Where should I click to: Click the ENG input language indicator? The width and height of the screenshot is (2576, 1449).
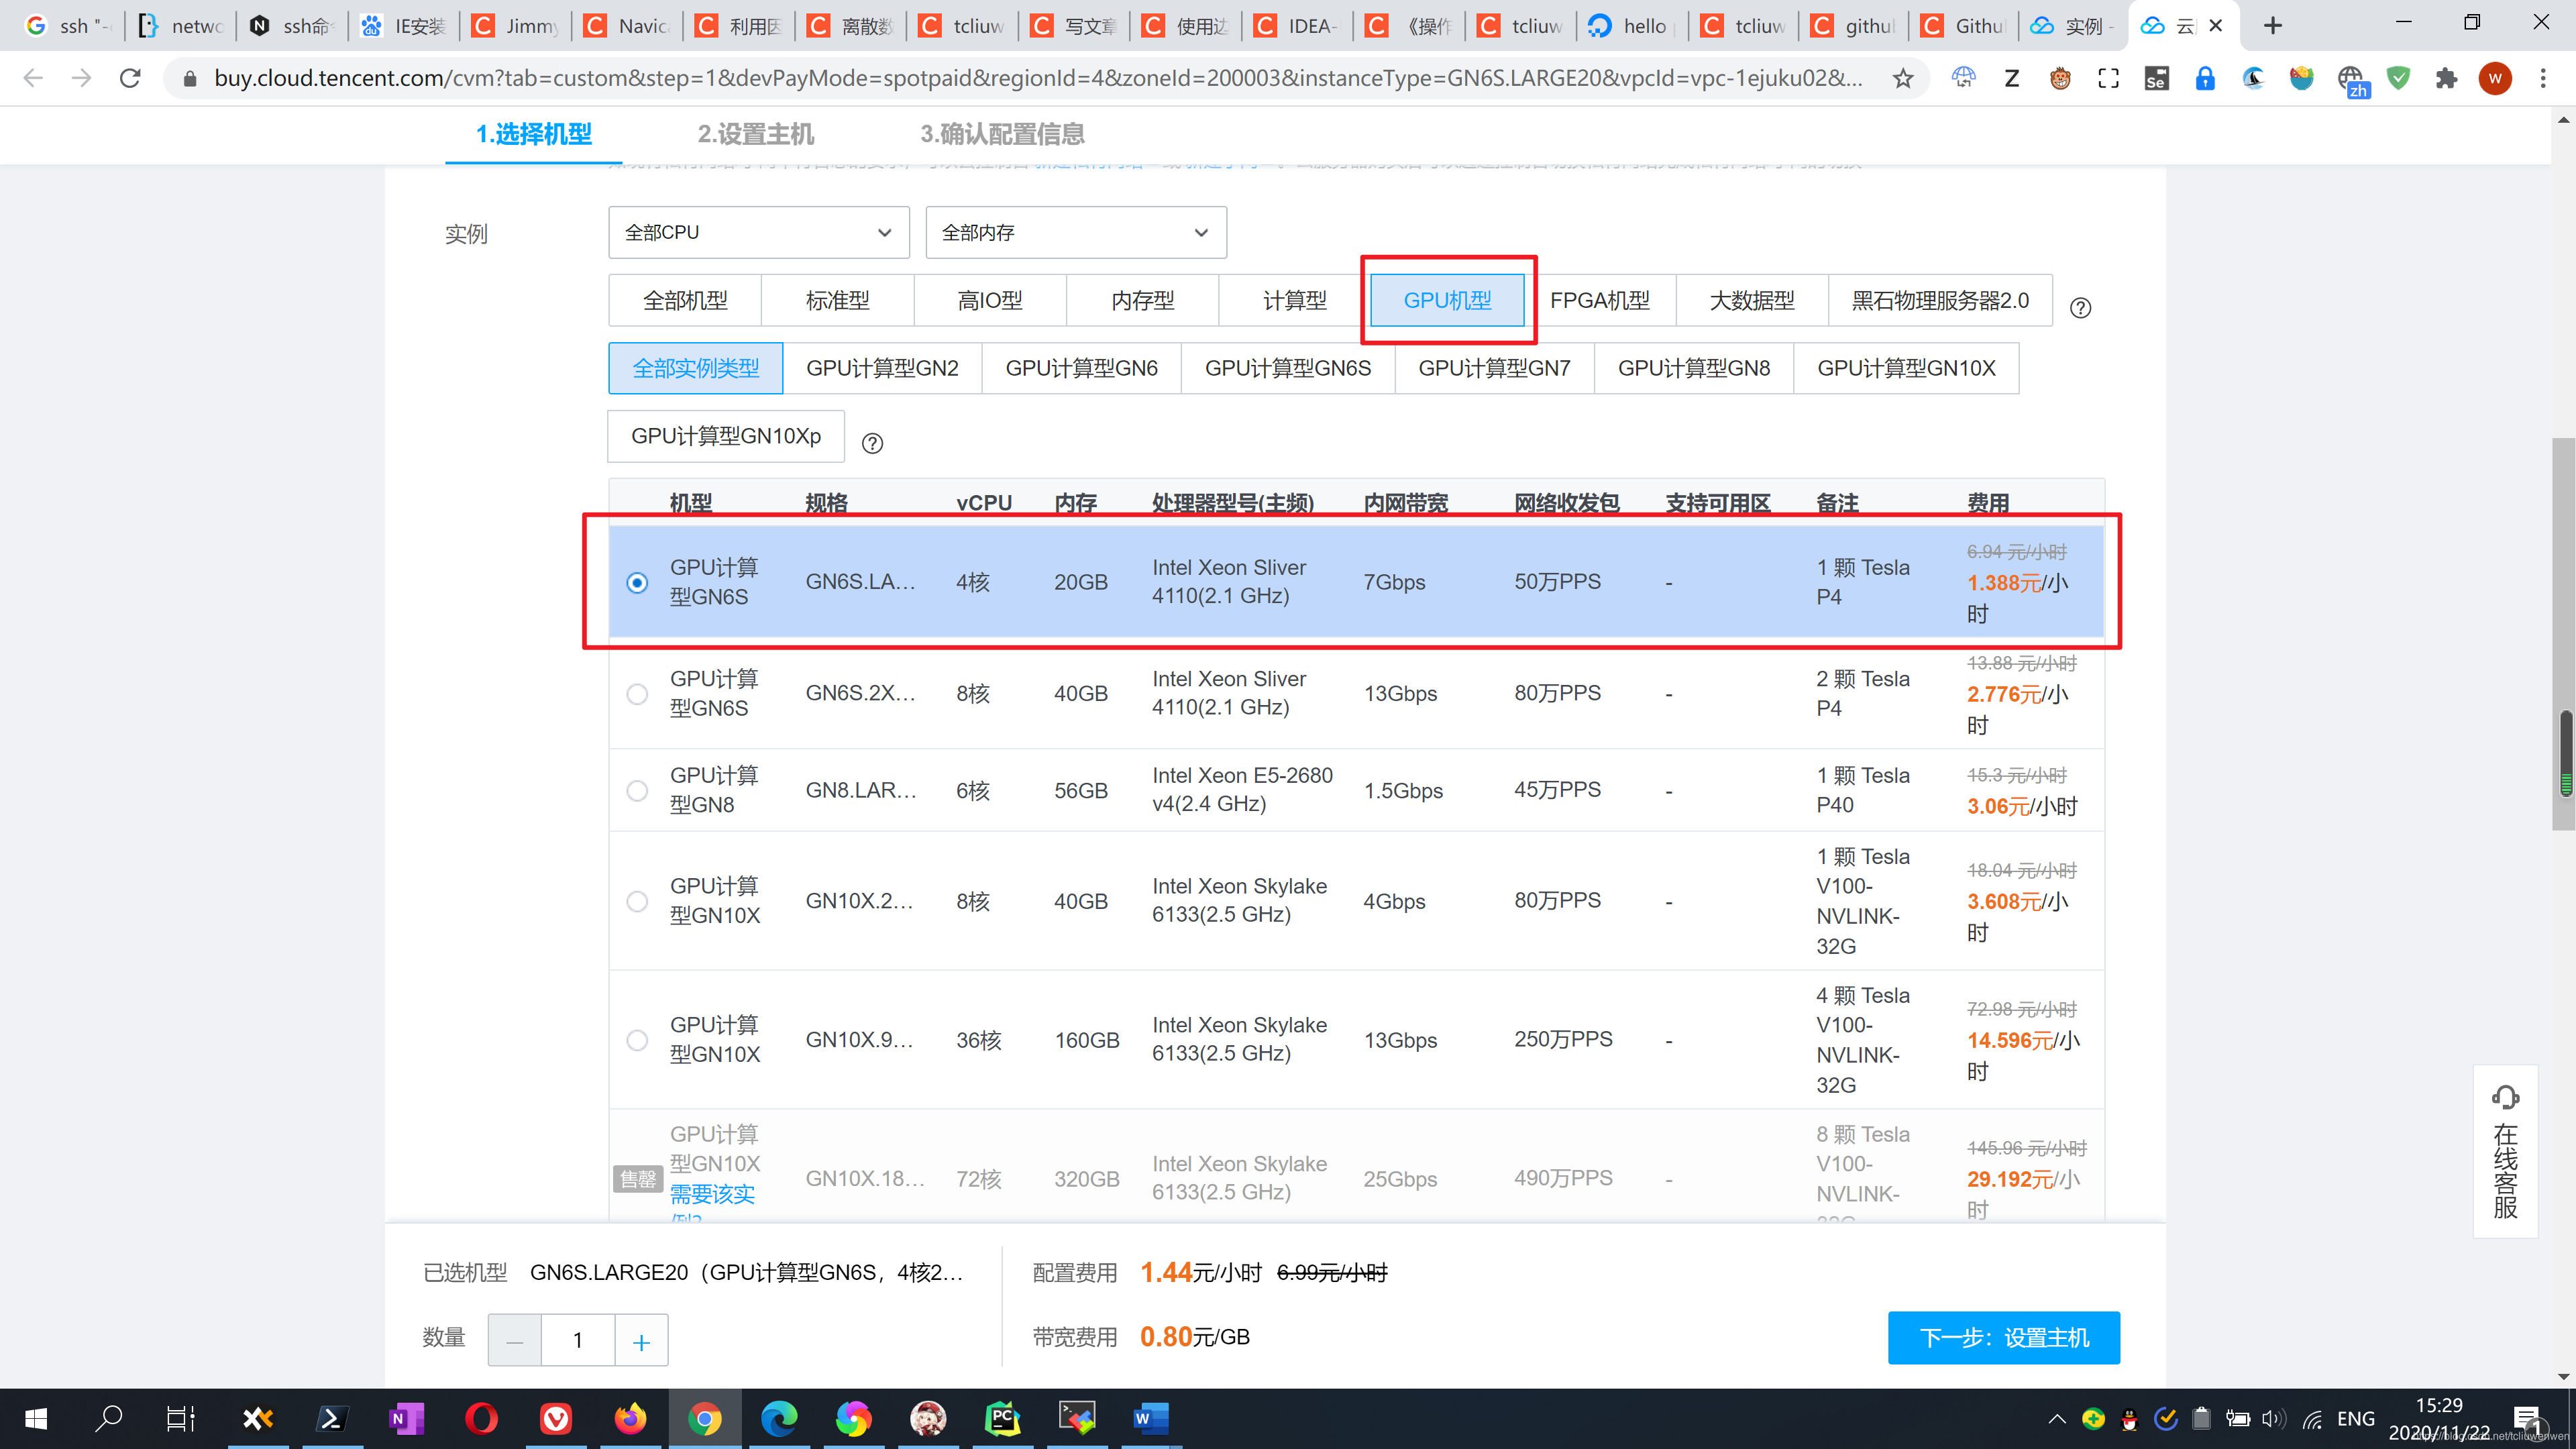2356,1419
